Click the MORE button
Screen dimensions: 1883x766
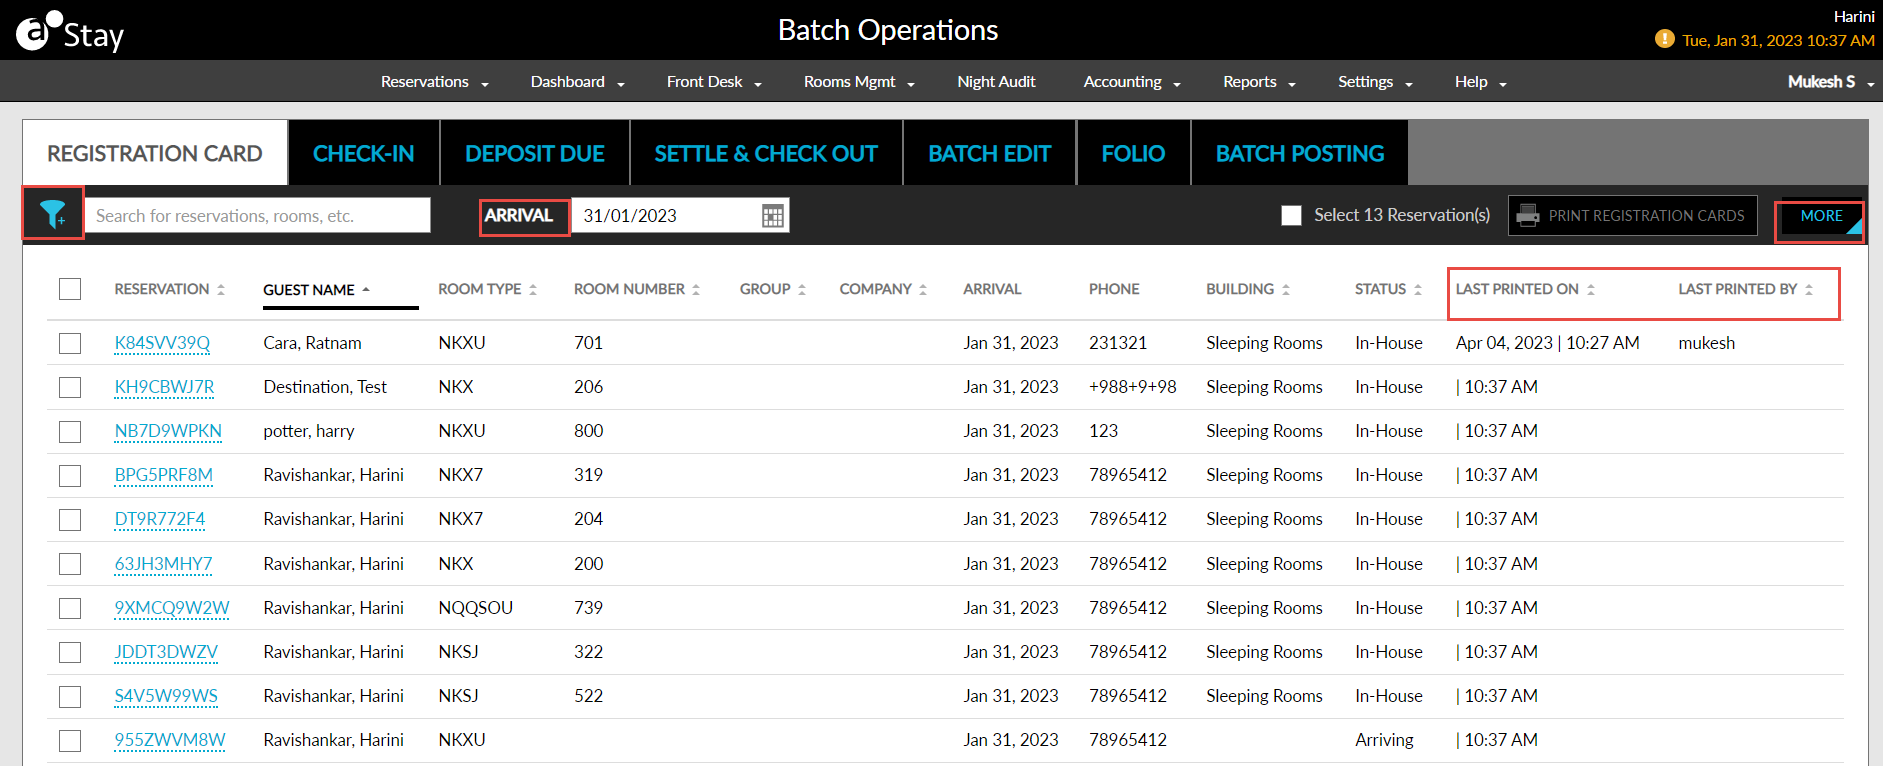pyautogui.click(x=1820, y=216)
